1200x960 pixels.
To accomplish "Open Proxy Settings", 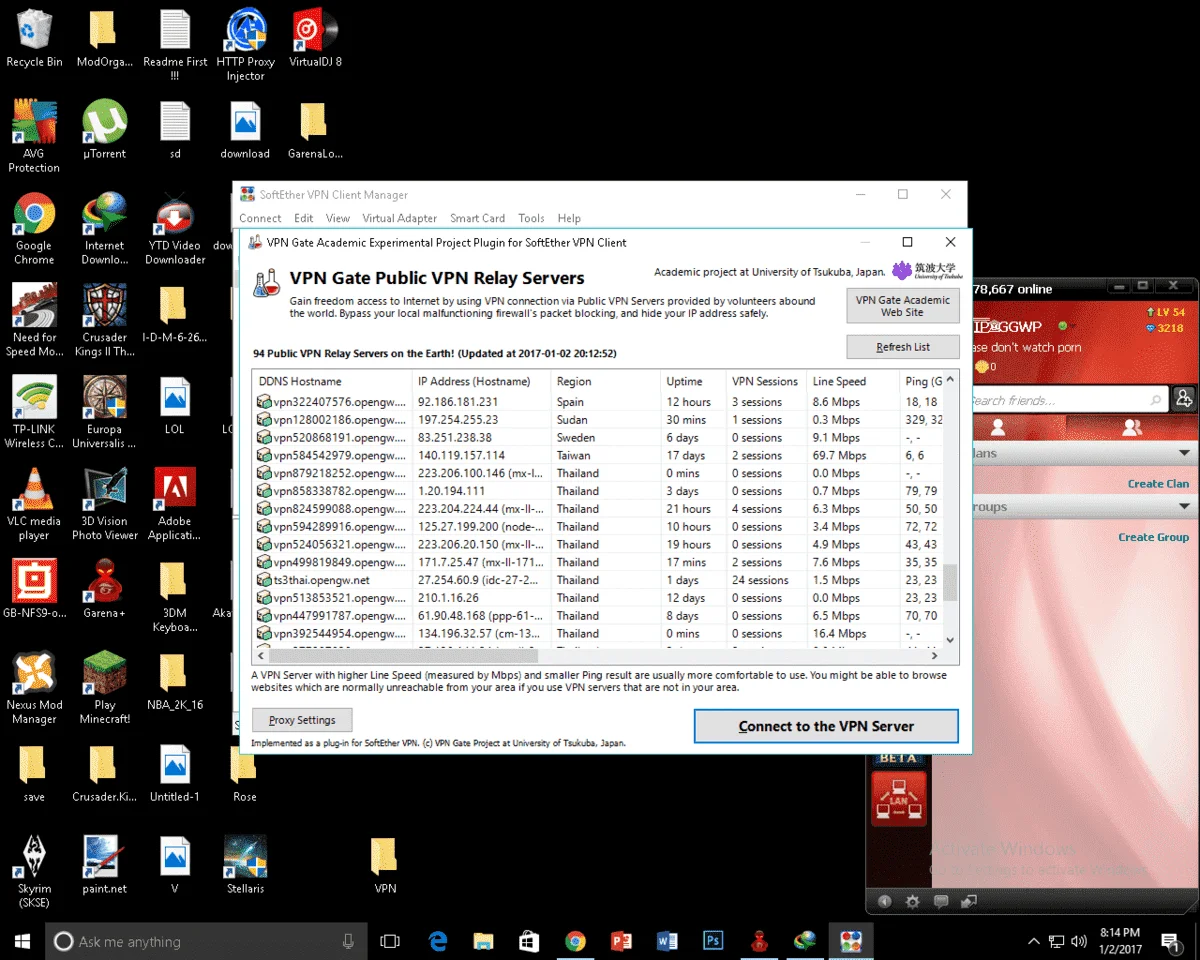I will (x=302, y=720).
